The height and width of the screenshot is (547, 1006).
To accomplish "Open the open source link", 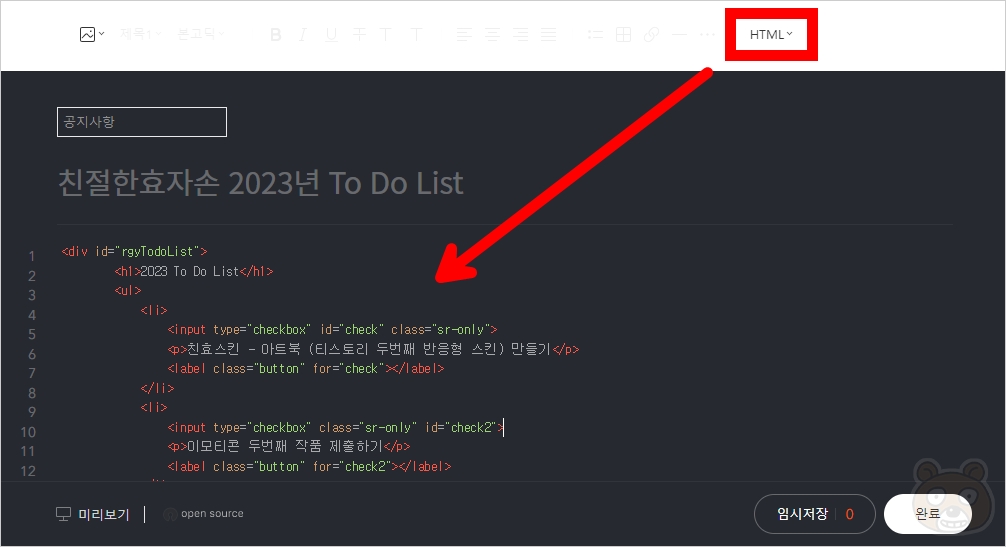I will click(212, 514).
